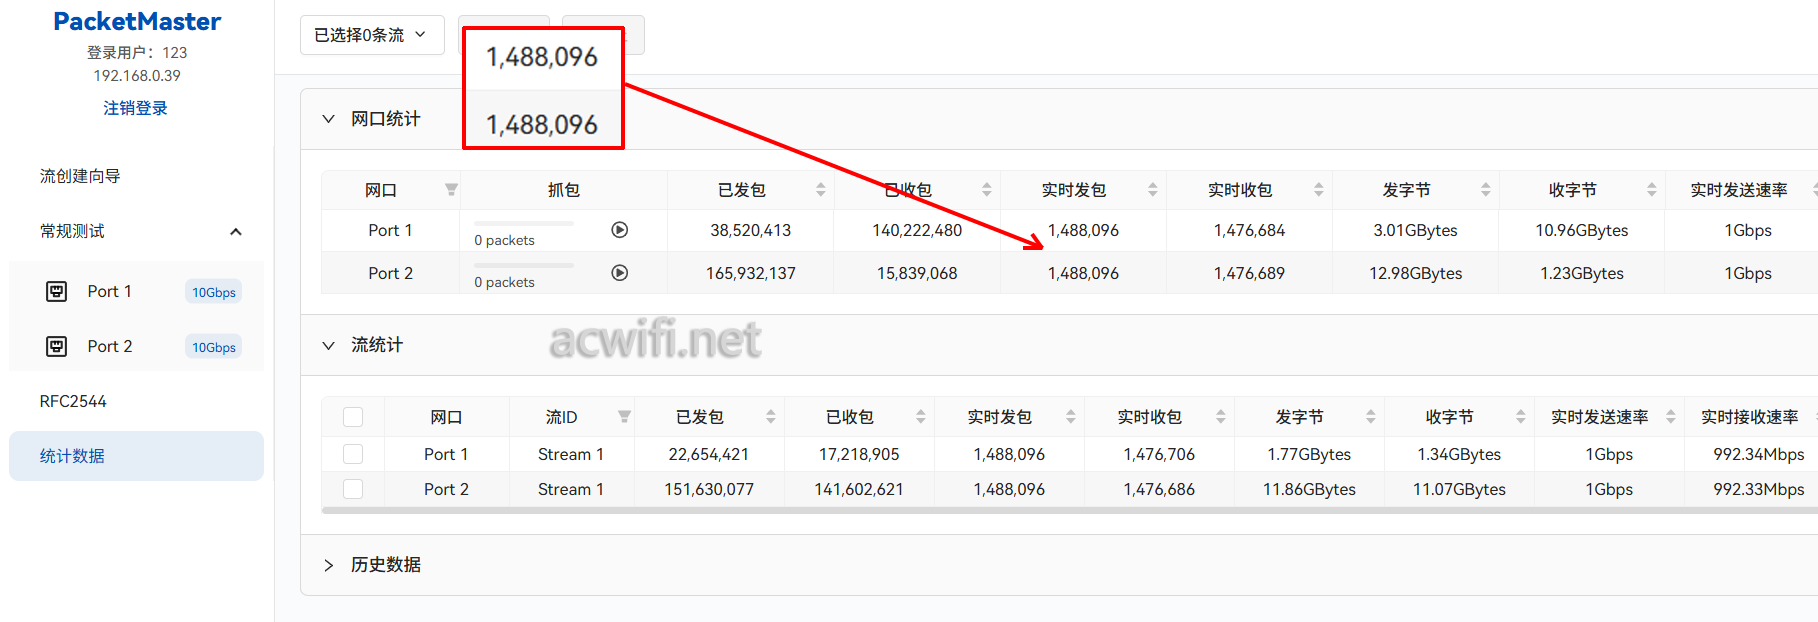1818x622 pixels.
Task: Sort port statistics by 已发包 column
Action: (820, 190)
